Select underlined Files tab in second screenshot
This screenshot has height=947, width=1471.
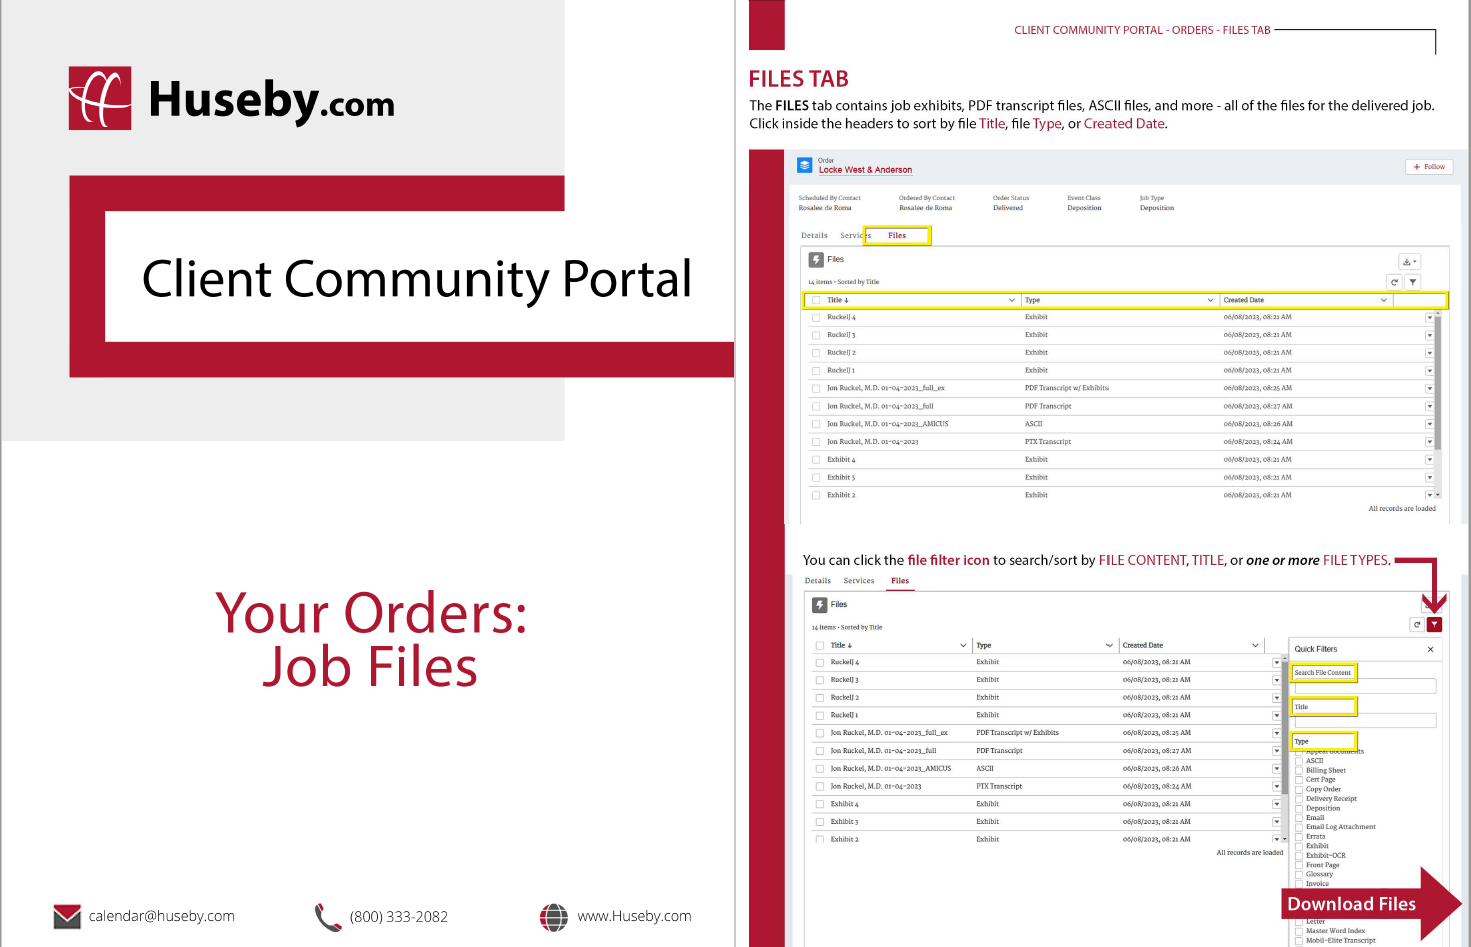pos(900,581)
